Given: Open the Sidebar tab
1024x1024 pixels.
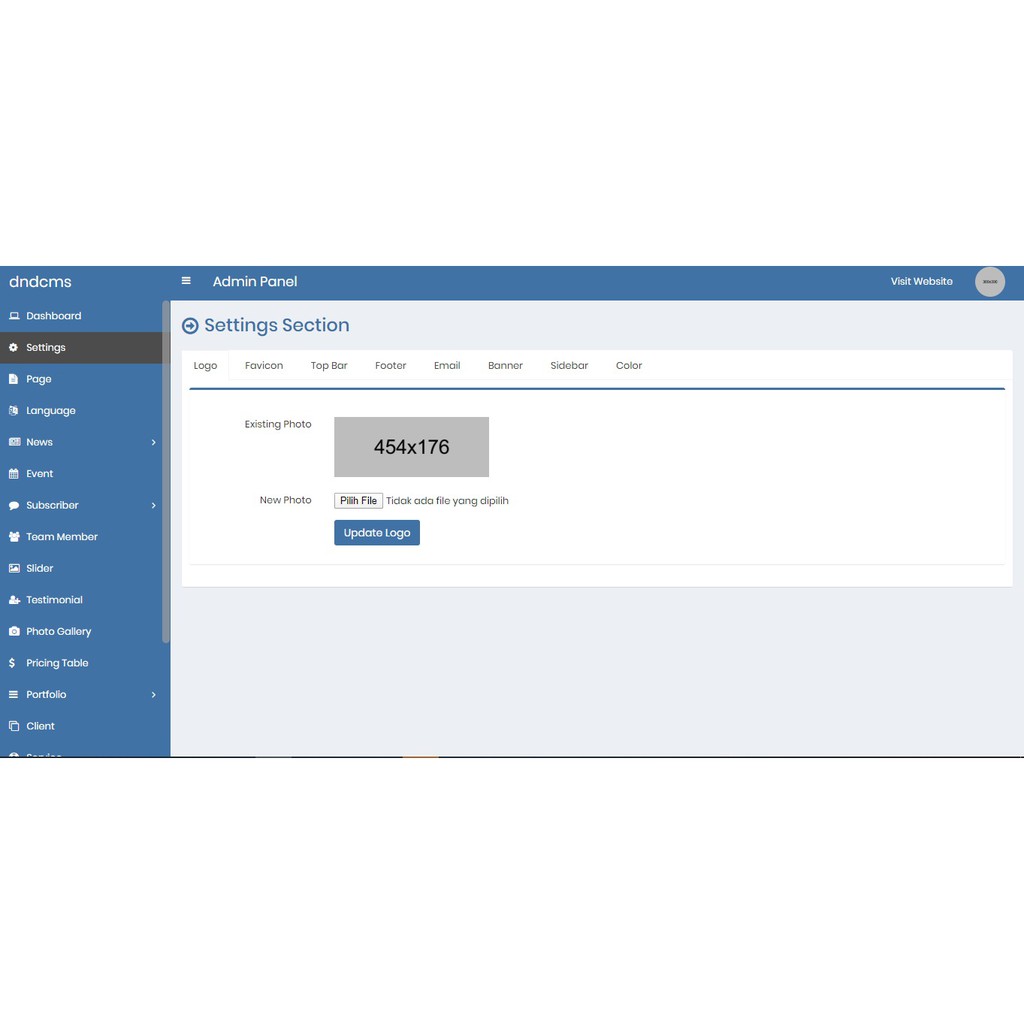Looking at the screenshot, I should pyautogui.click(x=569, y=366).
